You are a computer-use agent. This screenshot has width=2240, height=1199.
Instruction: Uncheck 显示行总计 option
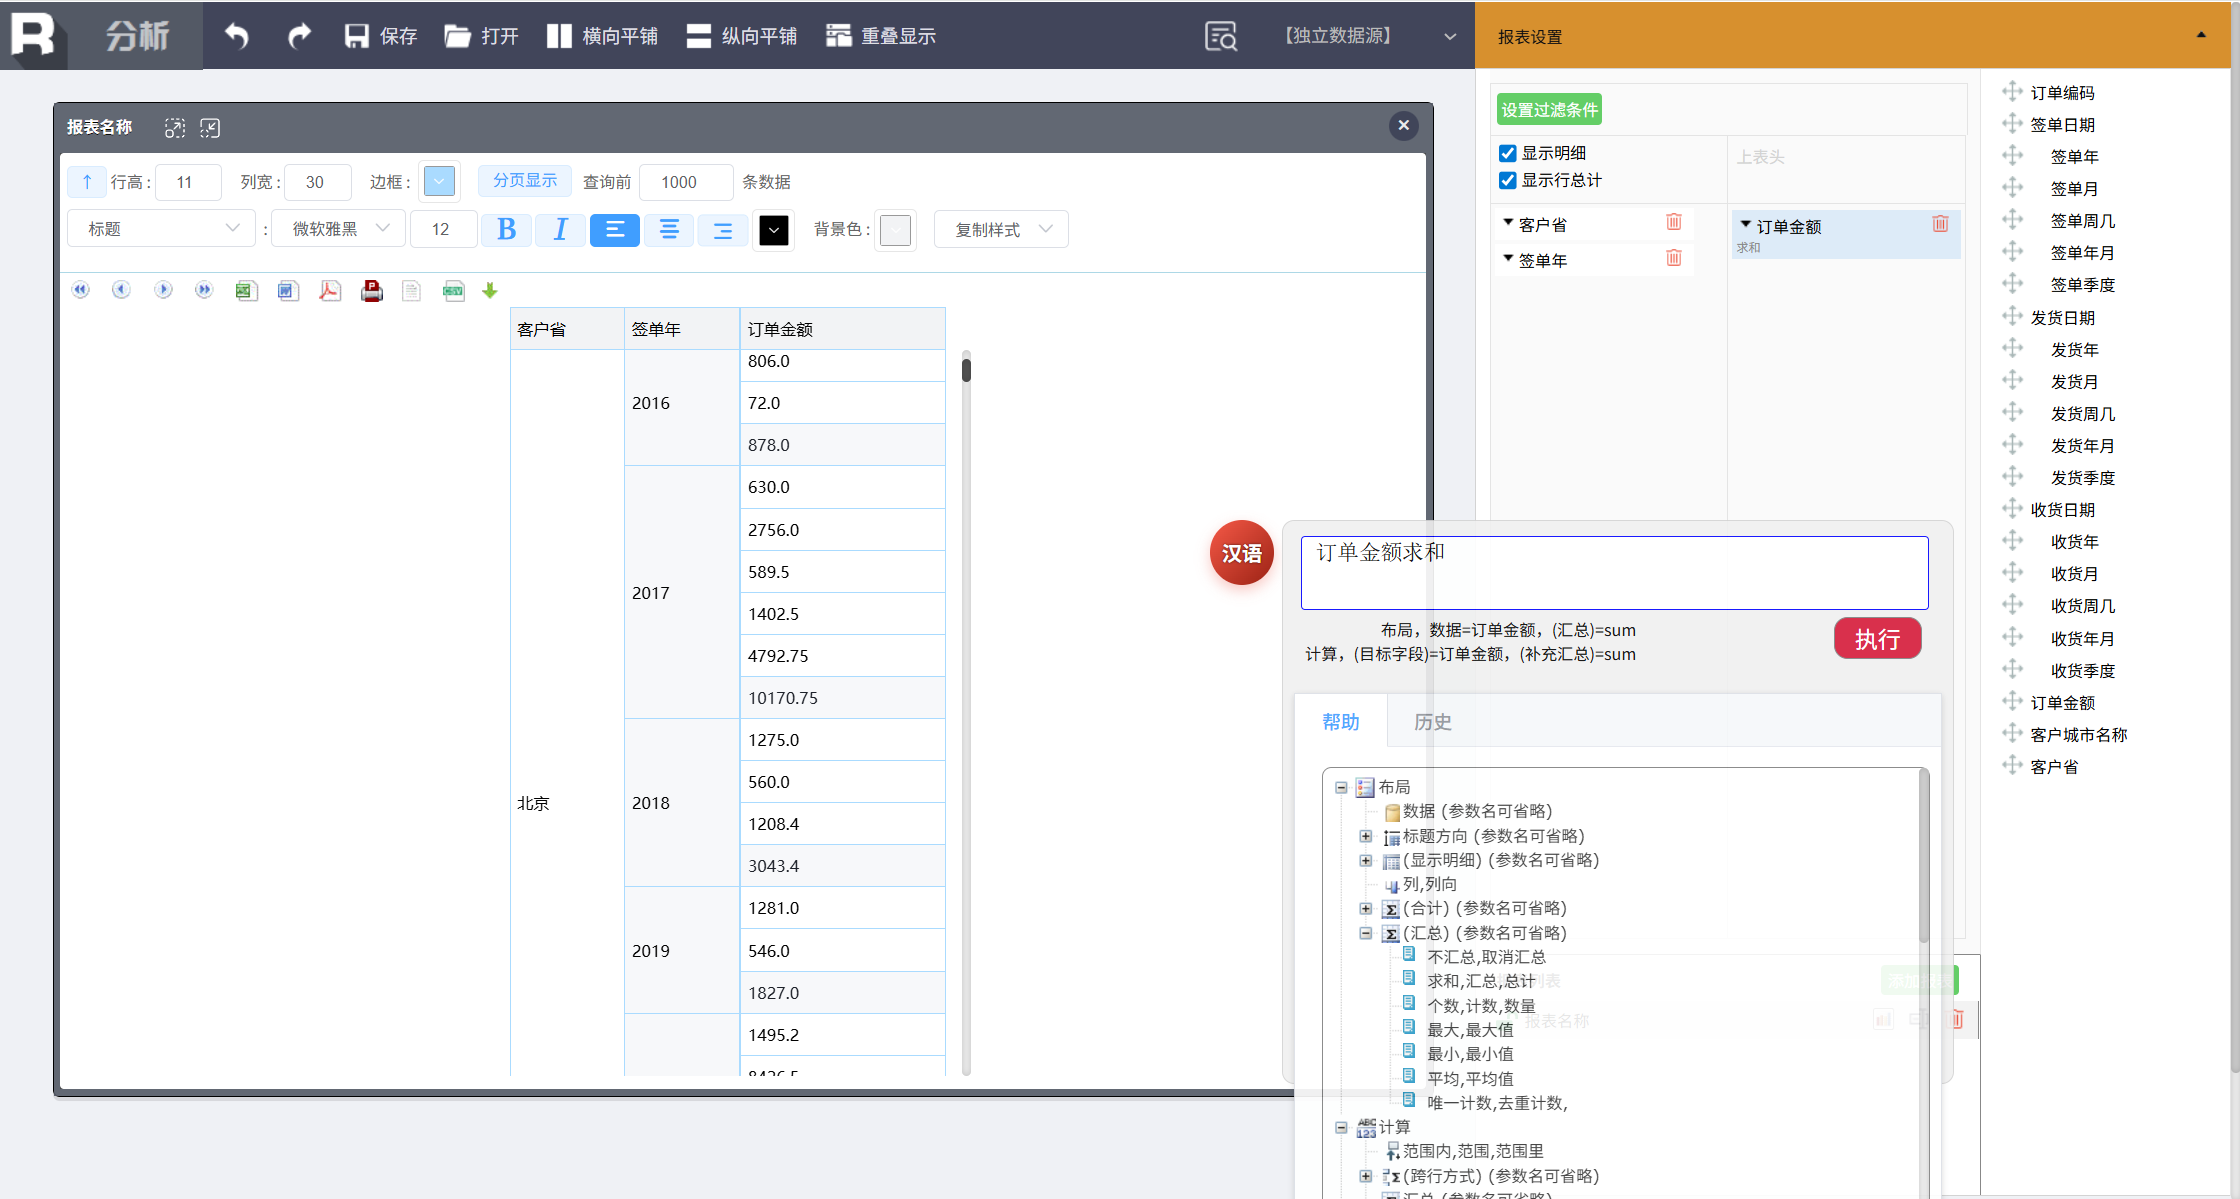[x=1508, y=180]
